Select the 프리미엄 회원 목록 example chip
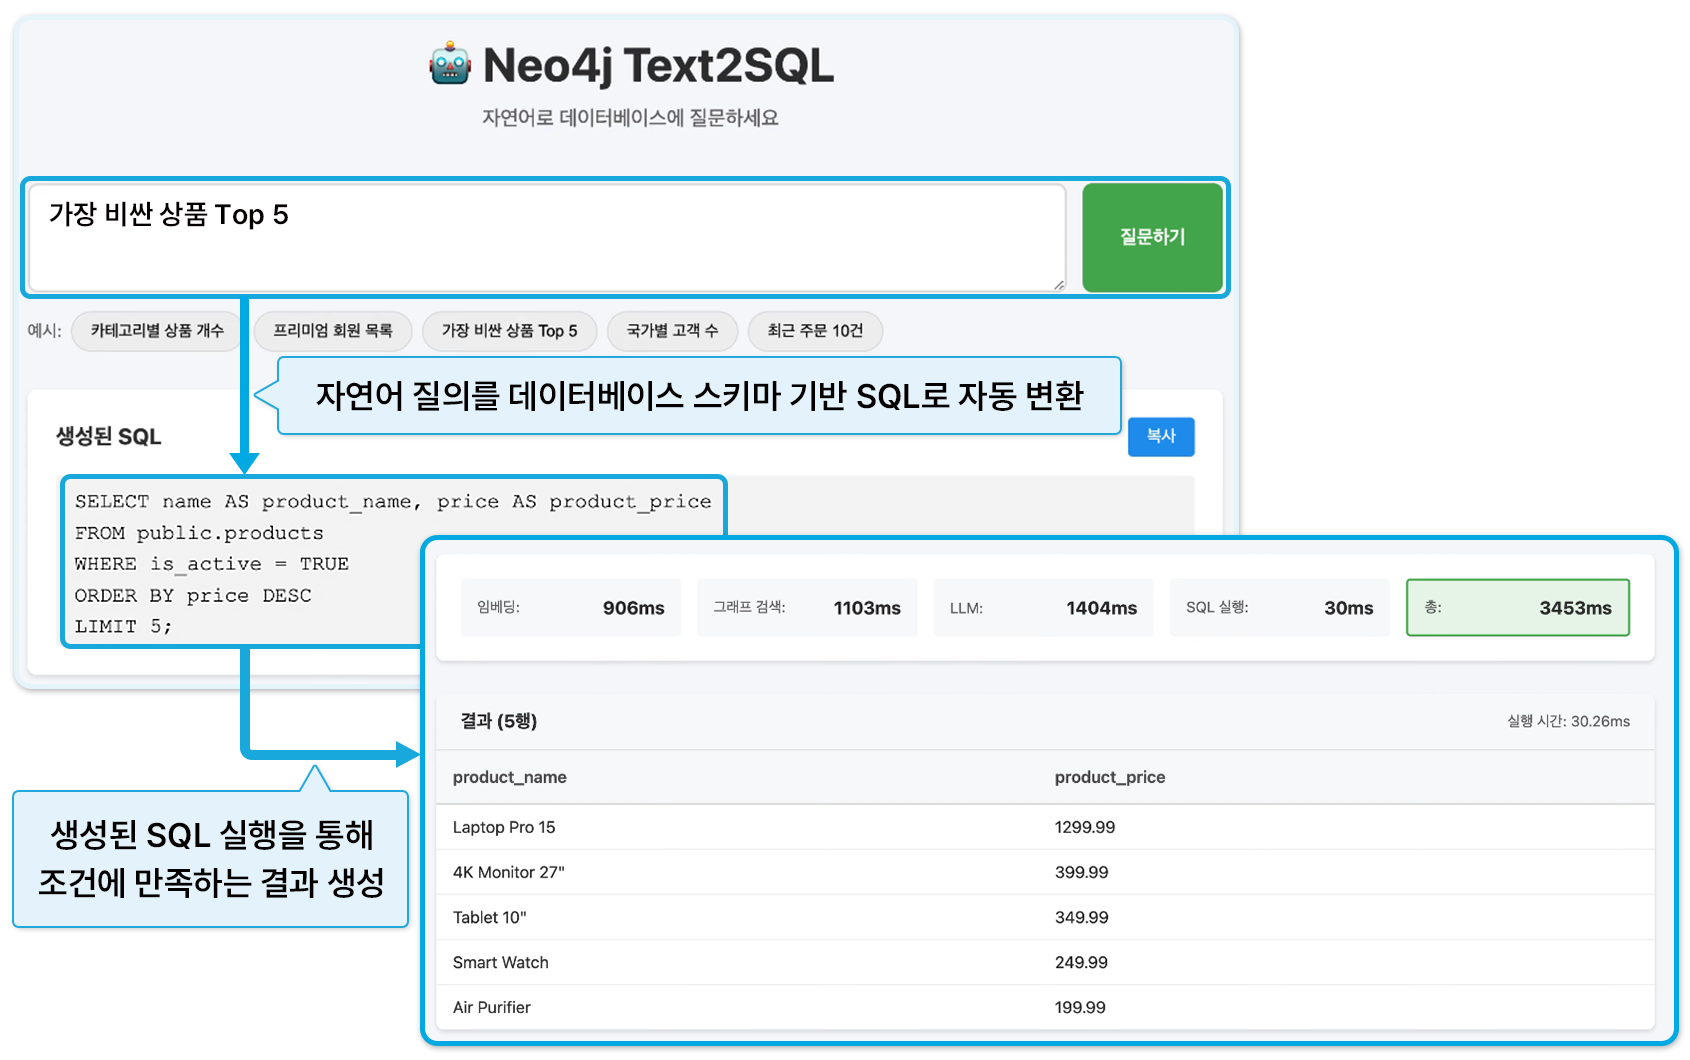 333,331
